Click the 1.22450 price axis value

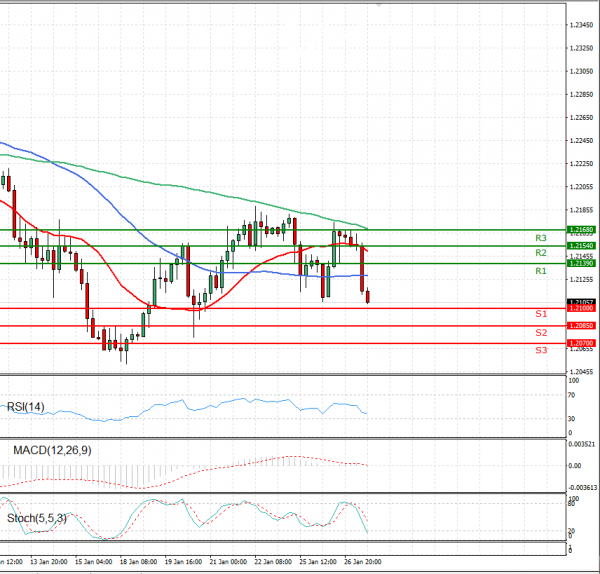(581, 140)
